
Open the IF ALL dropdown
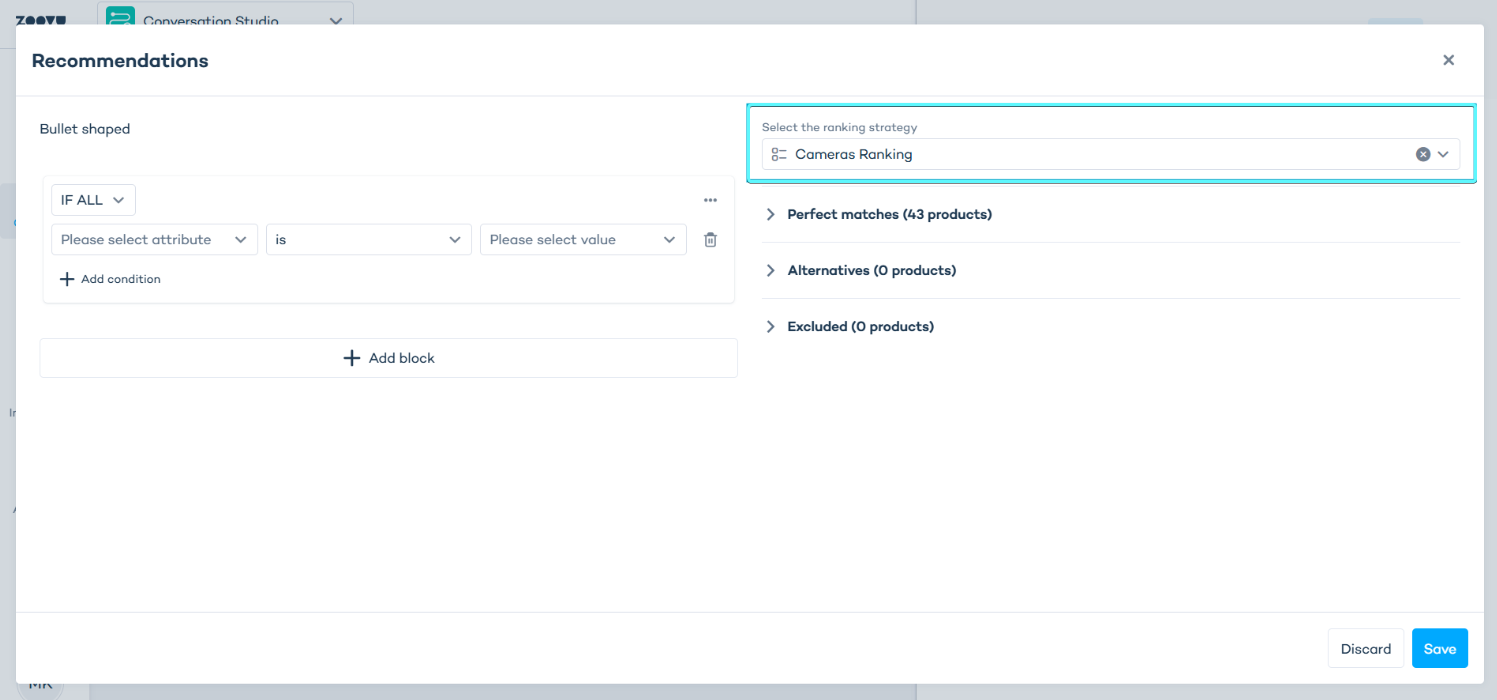pos(93,200)
